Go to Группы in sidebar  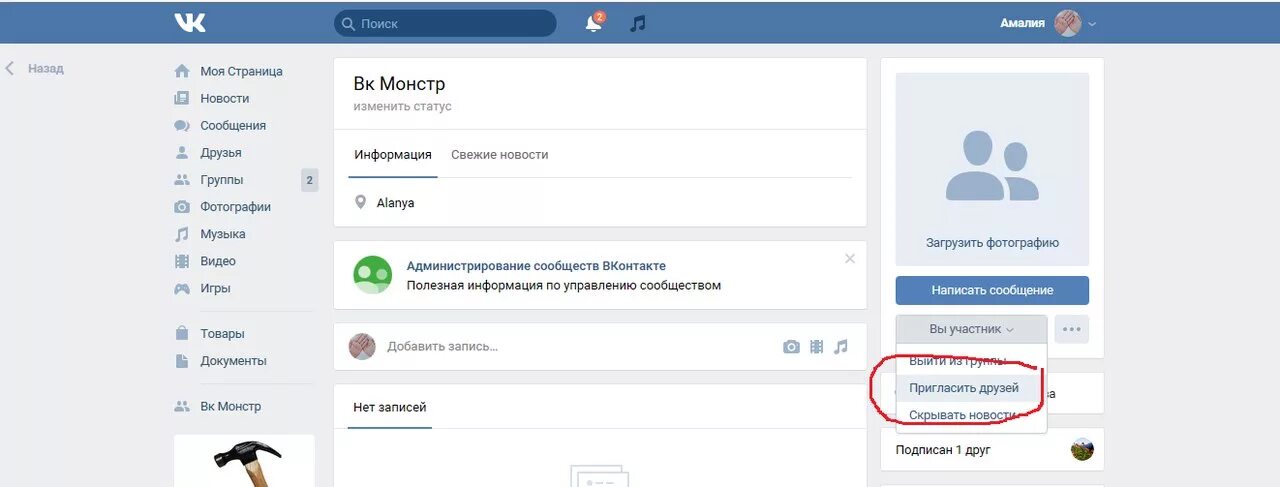point(221,180)
